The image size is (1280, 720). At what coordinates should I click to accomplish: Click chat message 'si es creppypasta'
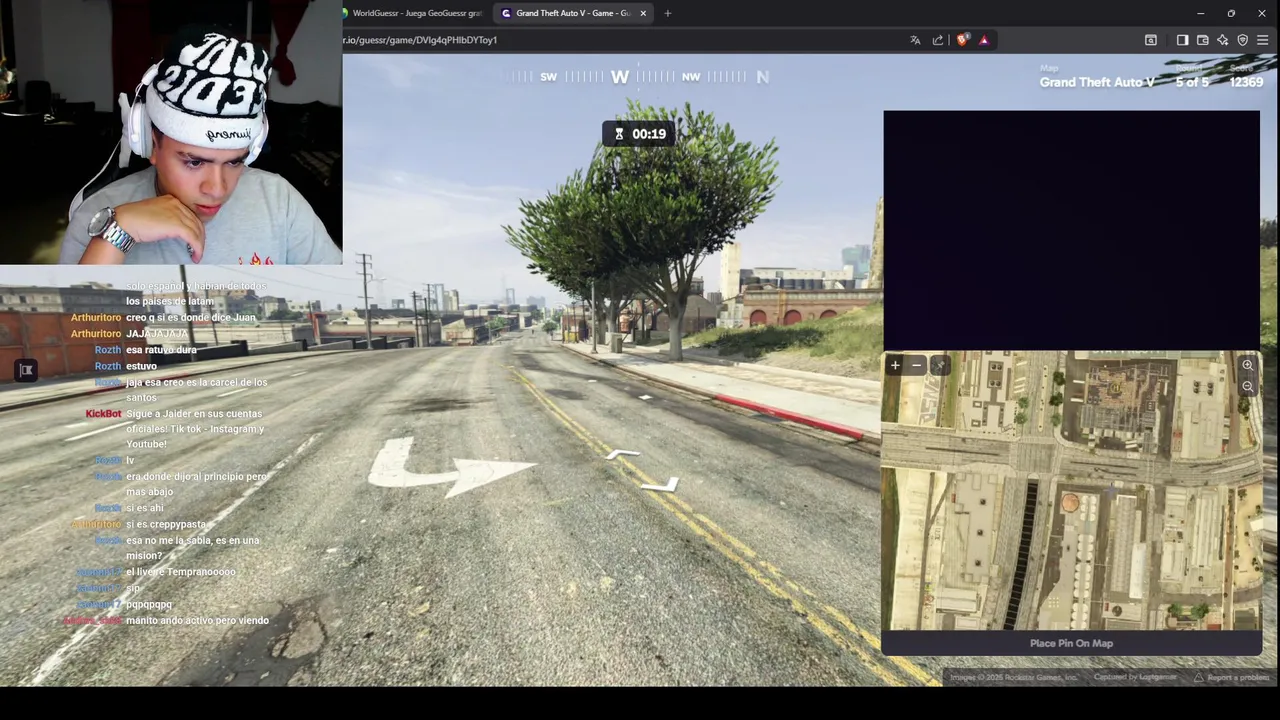click(x=165, y=524)
